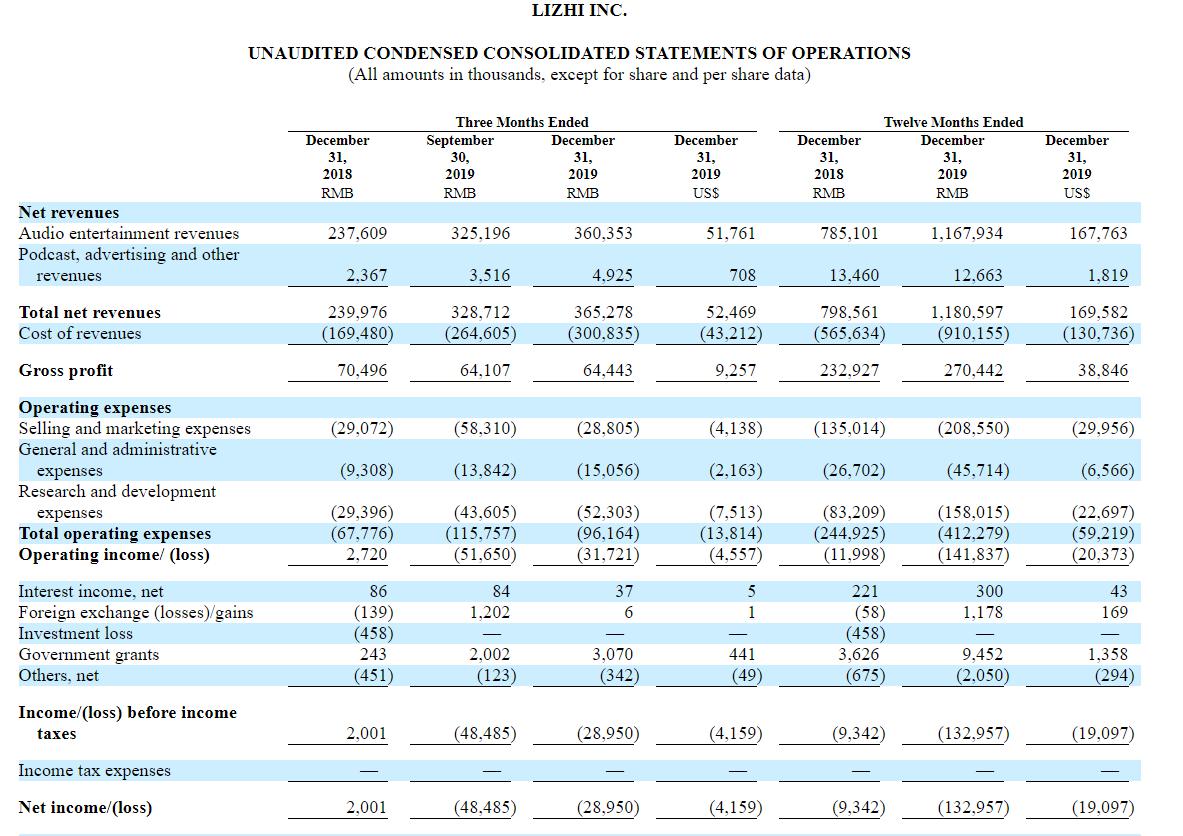
Task: Click the 'Total operating expenses' row label
Action: tap(115, 534)
